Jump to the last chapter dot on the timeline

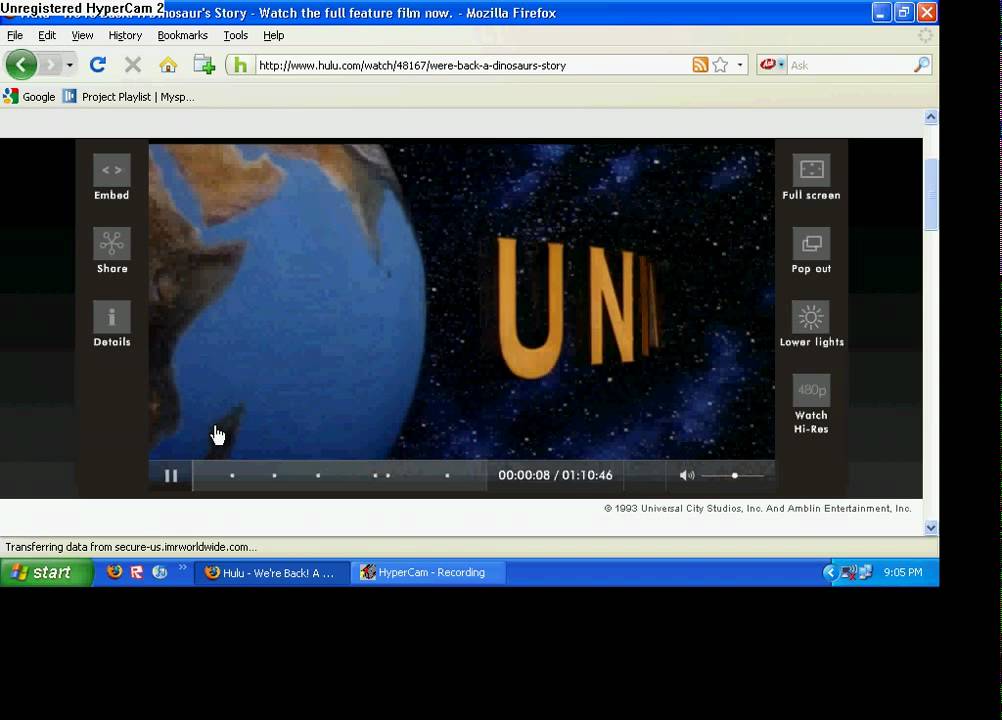tap(447, 475)
